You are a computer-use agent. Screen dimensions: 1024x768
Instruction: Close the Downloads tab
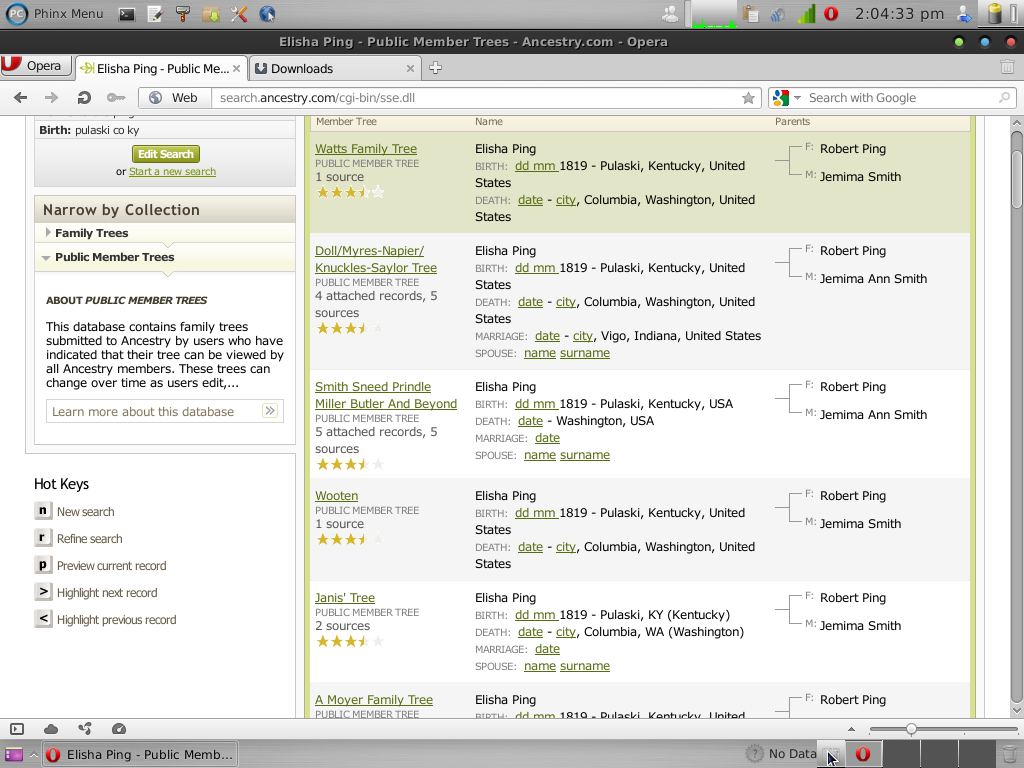coord(410,69)
